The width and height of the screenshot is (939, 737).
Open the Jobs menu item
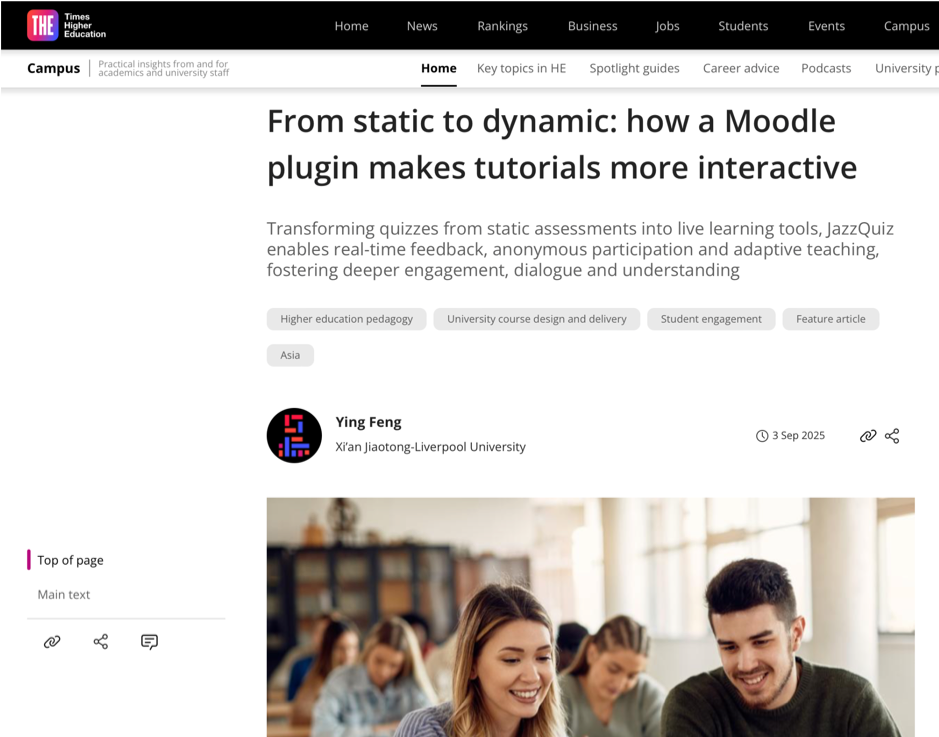pyautogui.click(x=667, y=26)
